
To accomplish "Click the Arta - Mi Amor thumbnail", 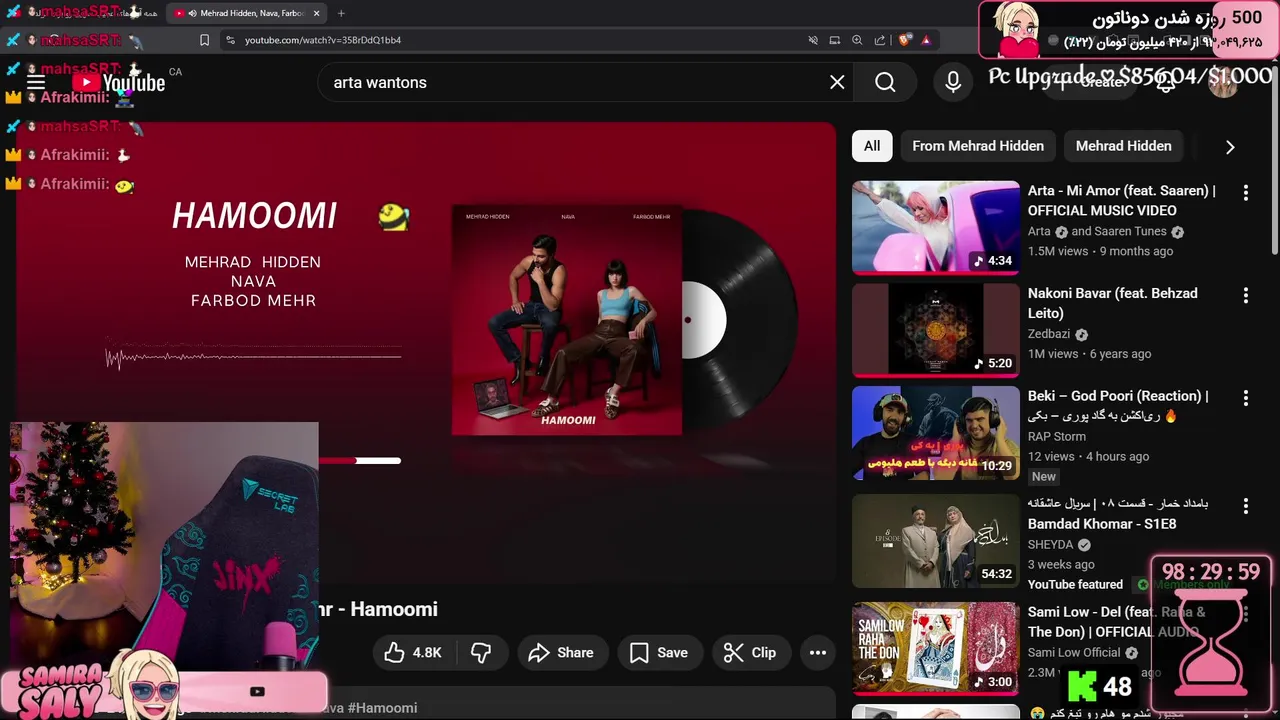I will click(x=936, y=227).
